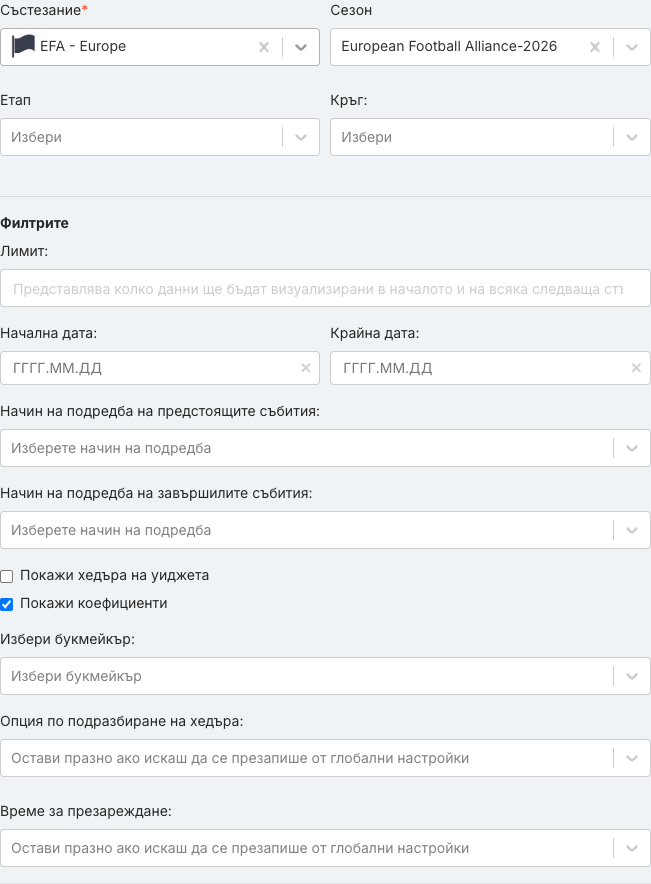This screenshot has height=884, width=651.
Task: Click the EFA flag icon
Action: pos(23,46)
